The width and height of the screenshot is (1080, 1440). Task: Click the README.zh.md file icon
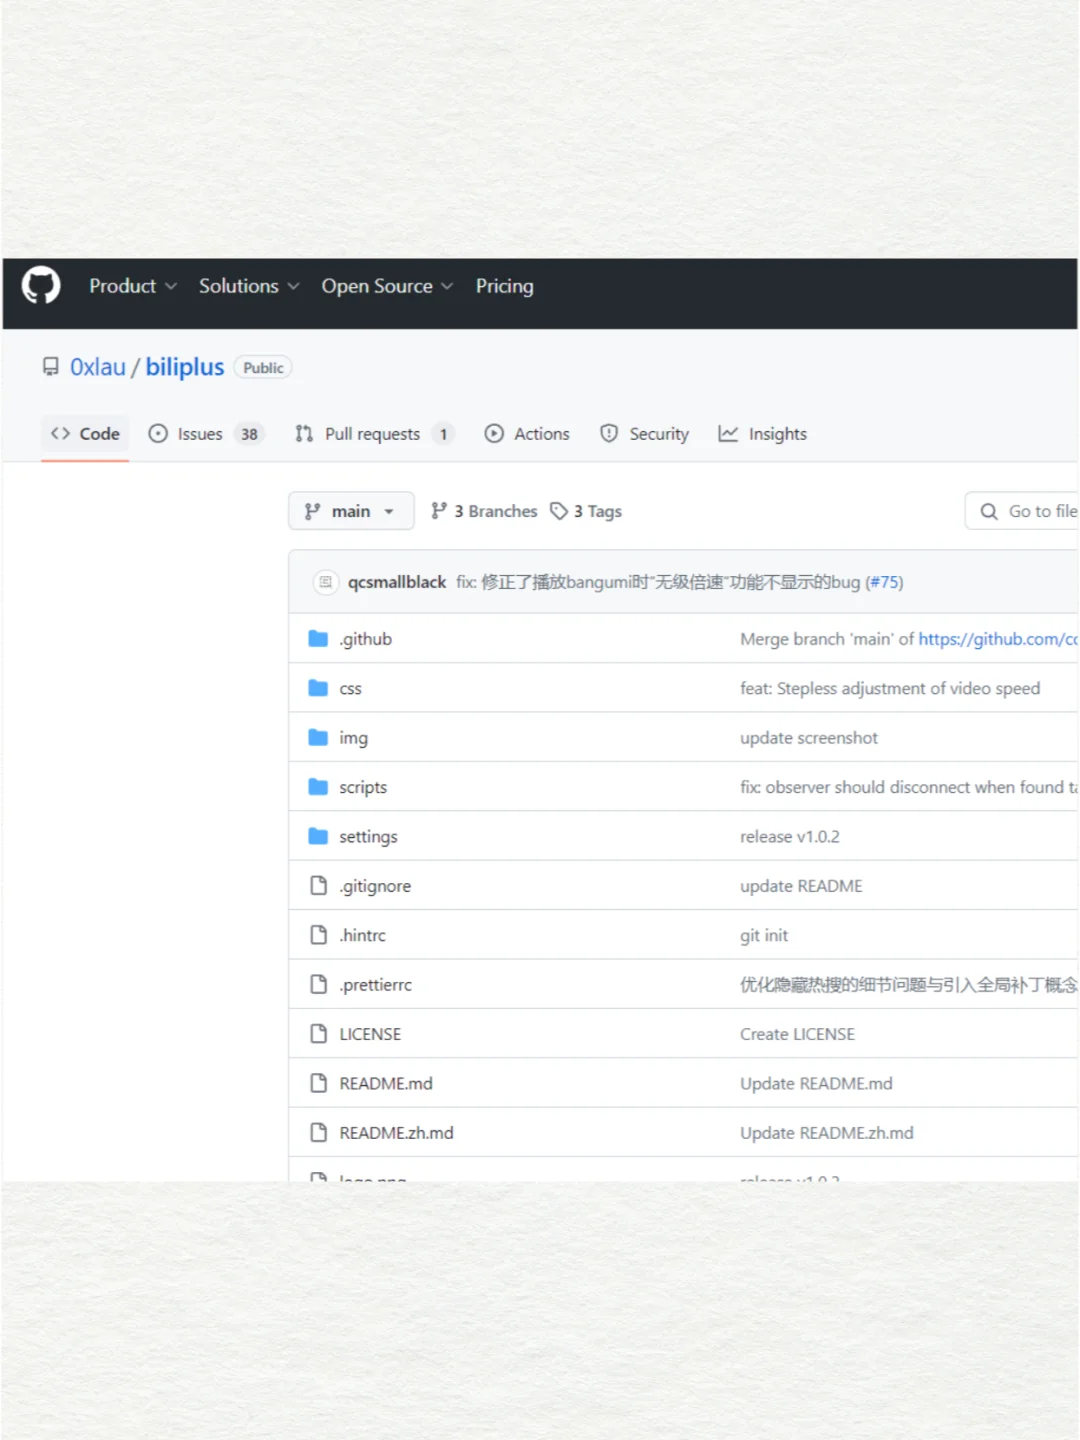point(318,1132)
